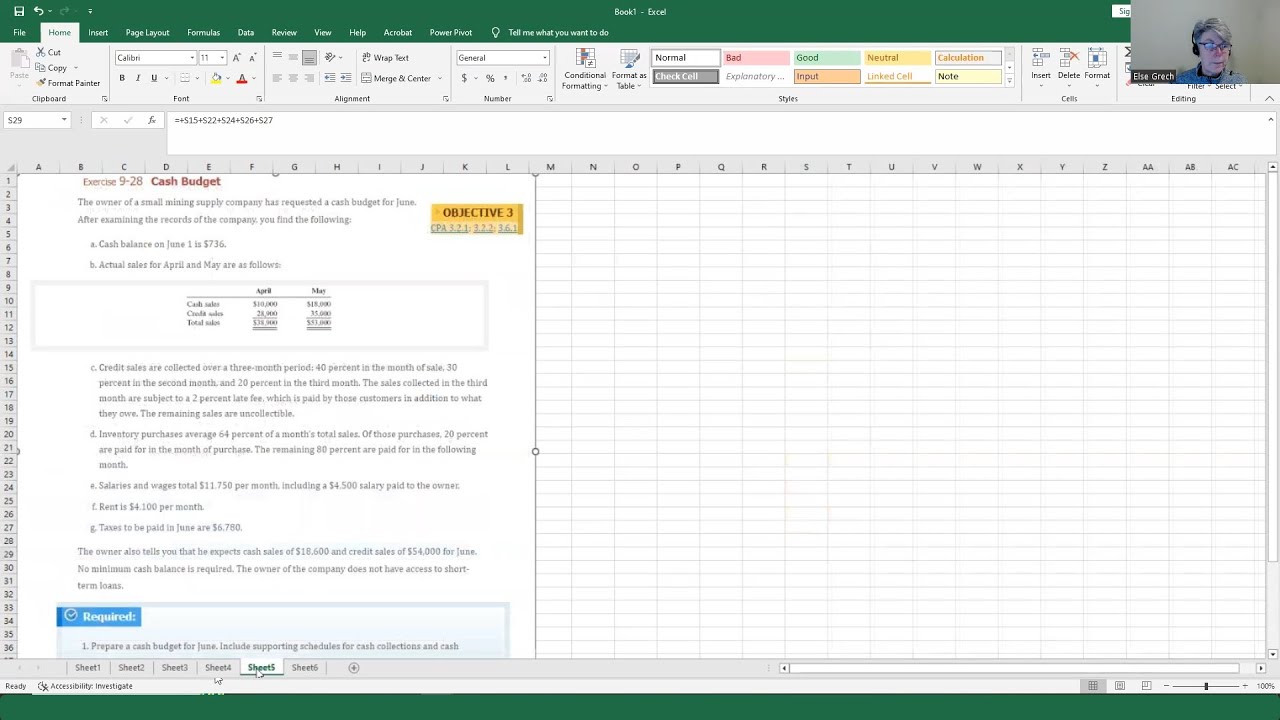Viewport: 1280px width, 720px height.
Task: Expand the formula bar
Action: [1270, 120]
